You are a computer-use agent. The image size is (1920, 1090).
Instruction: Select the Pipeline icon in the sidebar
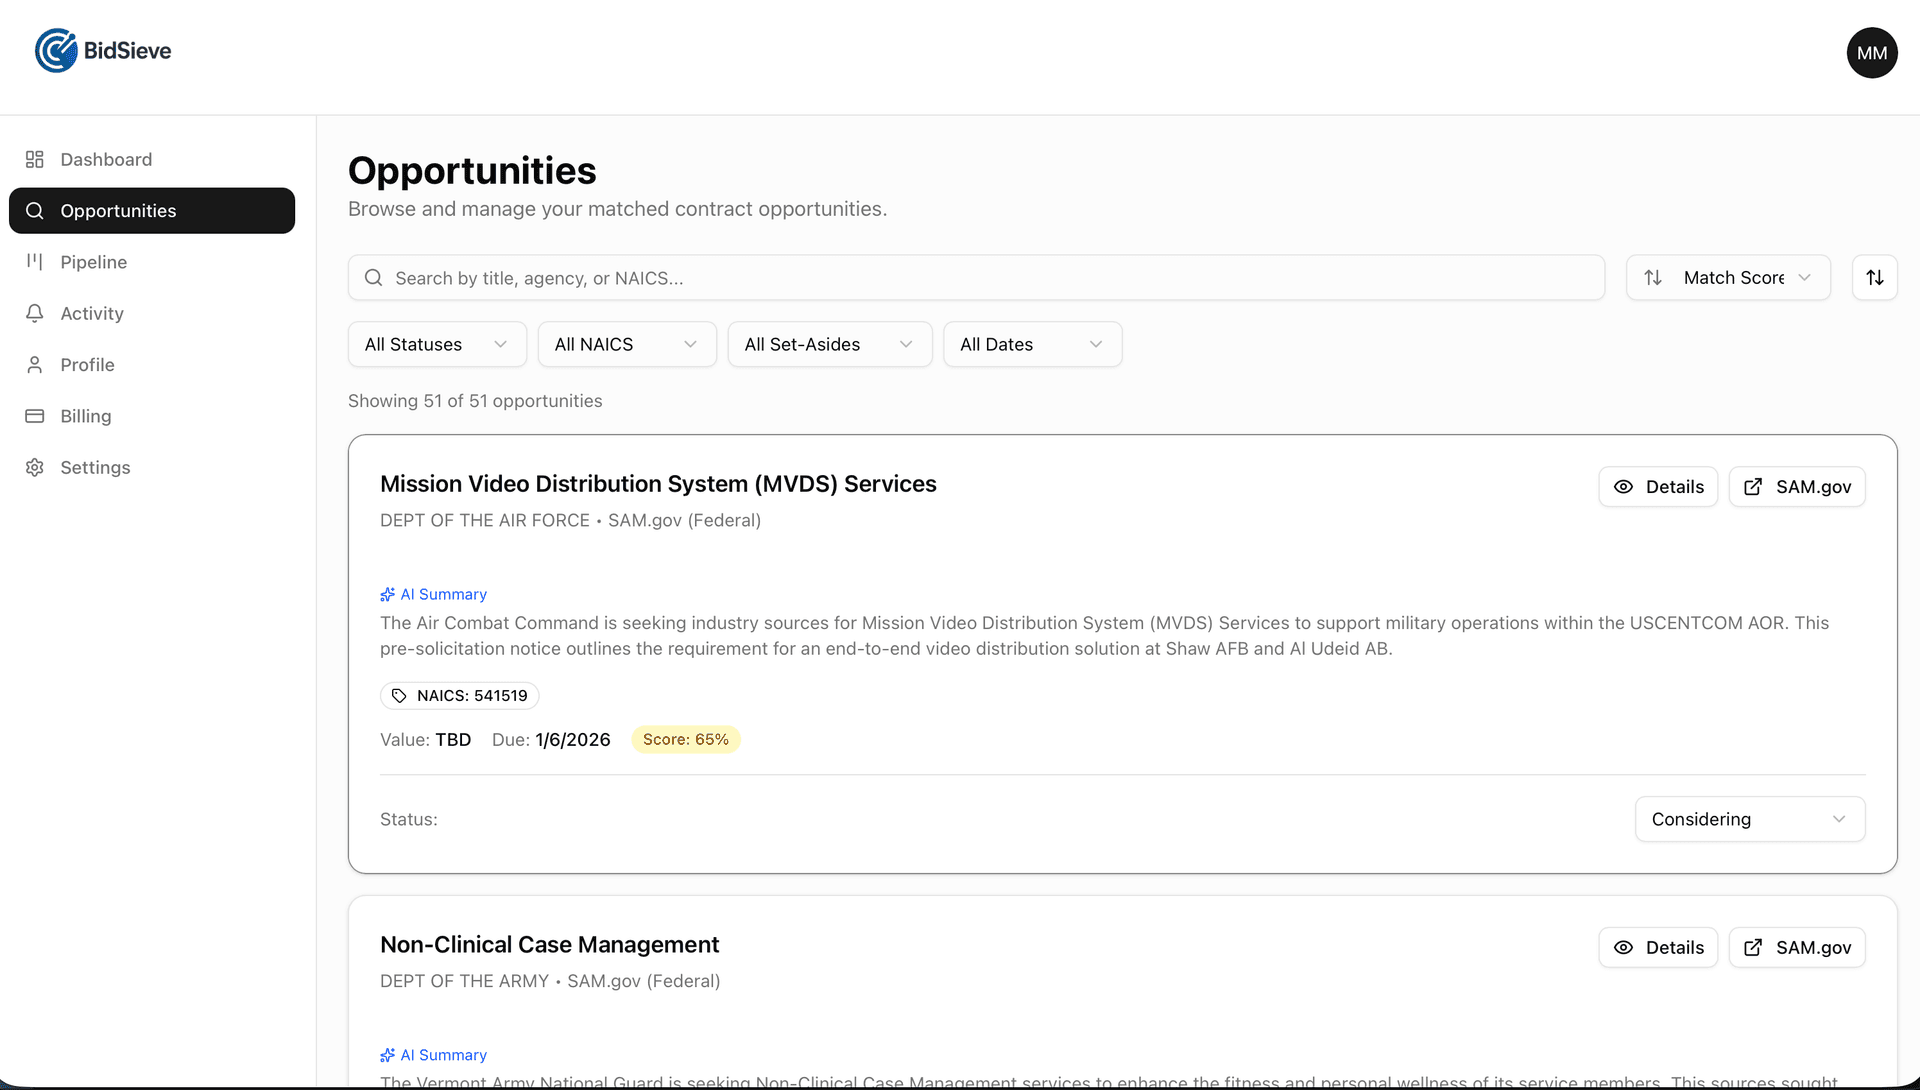34,262
